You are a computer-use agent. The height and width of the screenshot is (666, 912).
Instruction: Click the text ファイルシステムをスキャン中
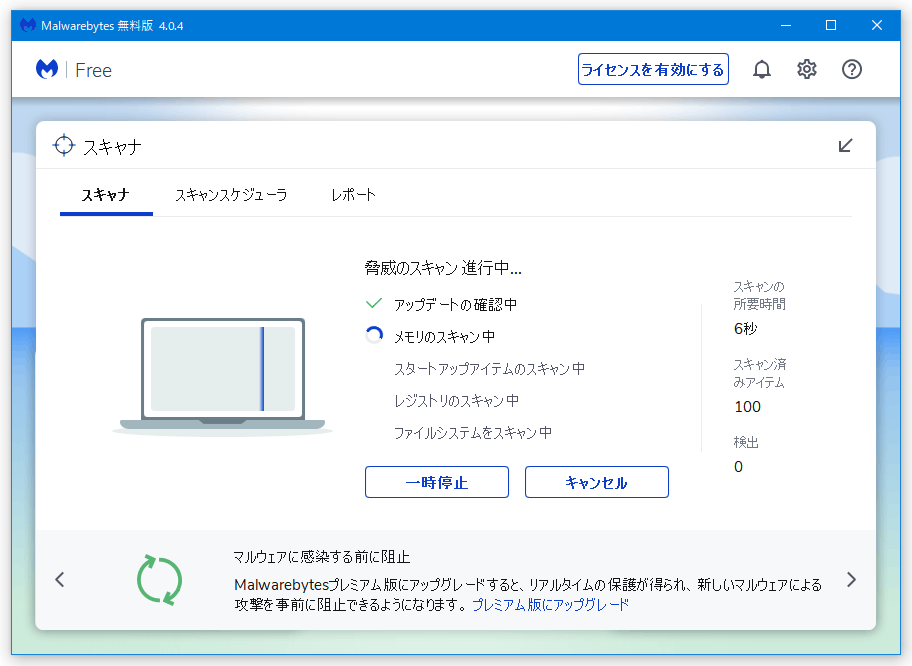tap(473, 433)
